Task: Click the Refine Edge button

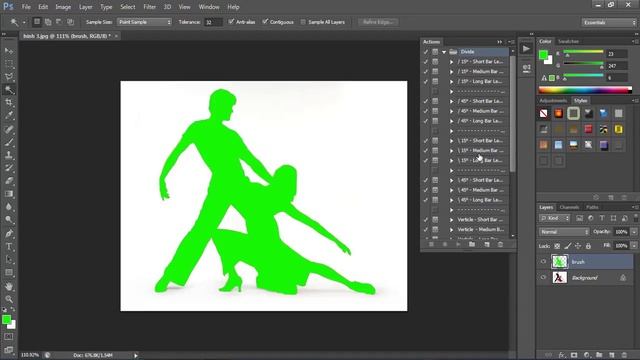Action: (378, 22)
